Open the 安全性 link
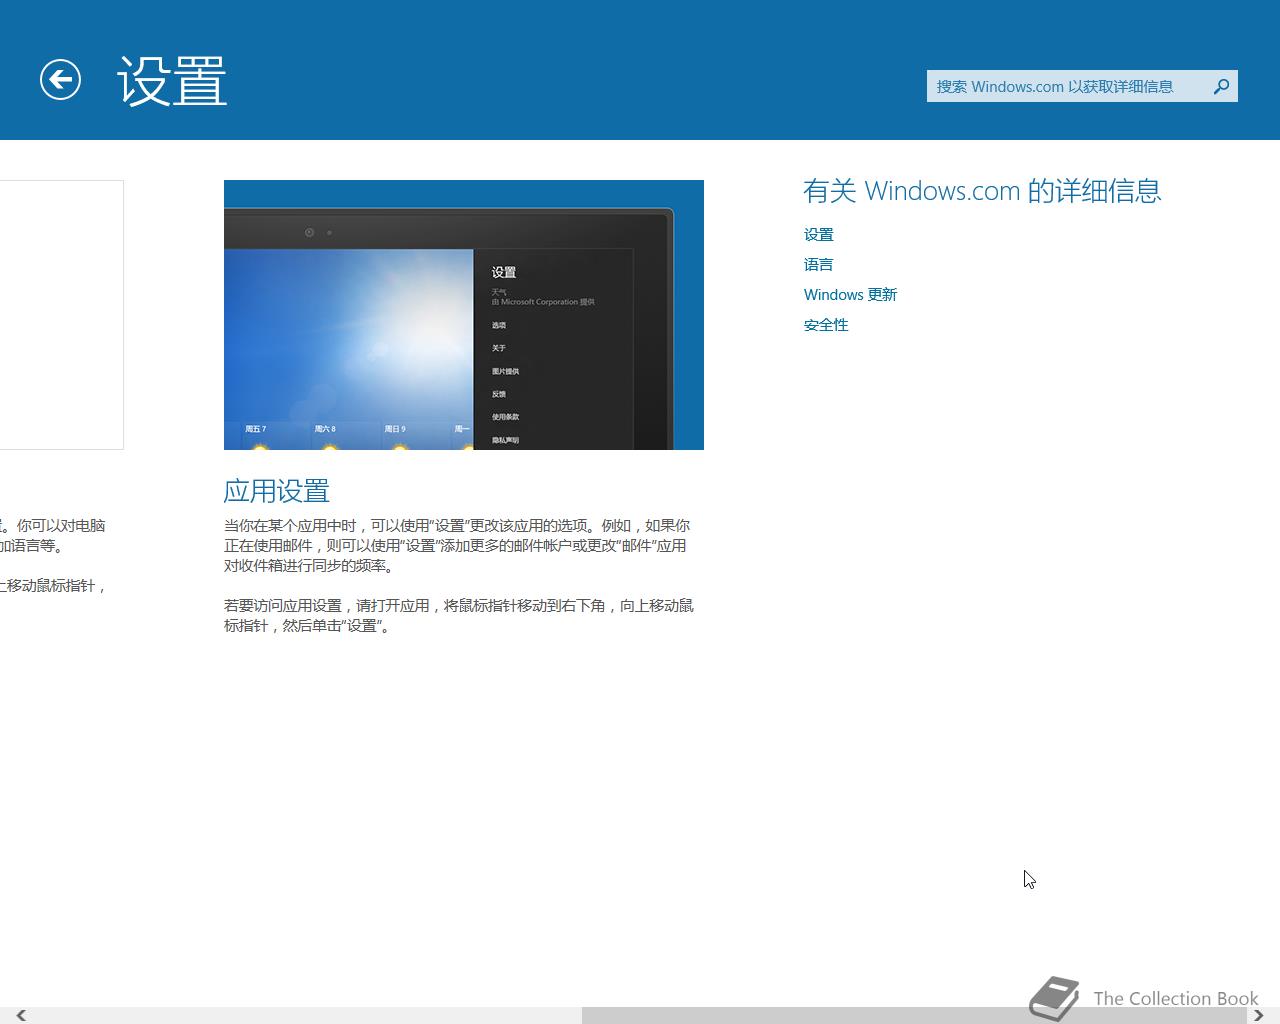 click(x=826, y=325)
